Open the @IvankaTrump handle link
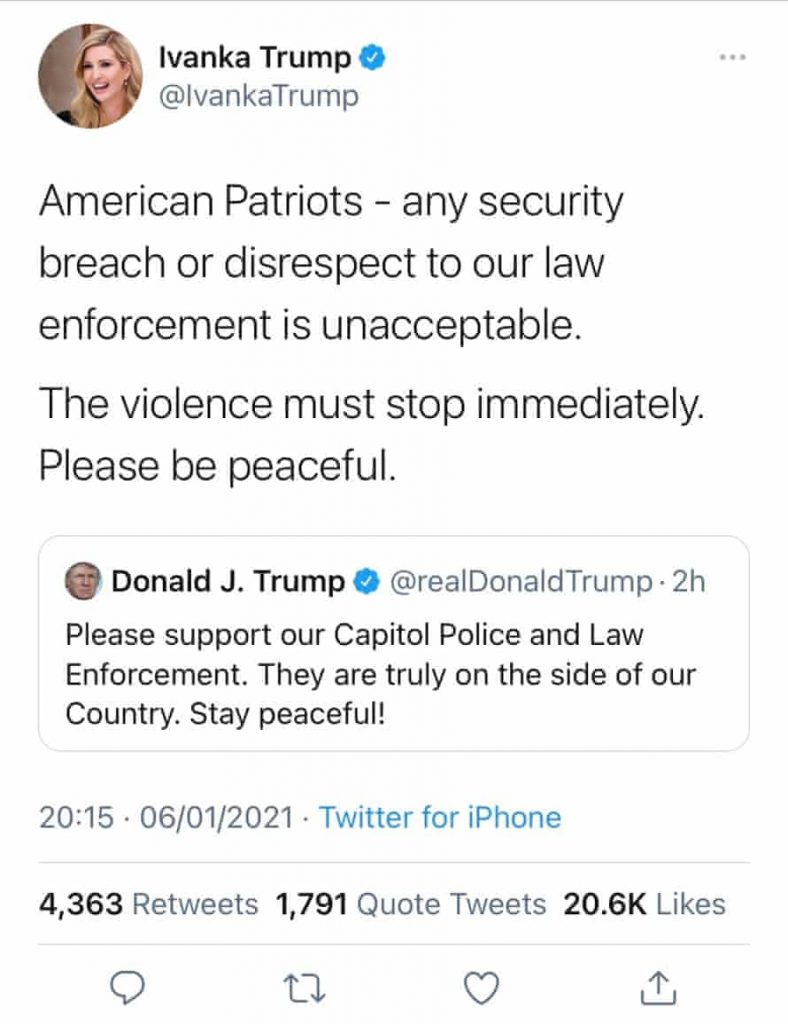 pos(258,96)
